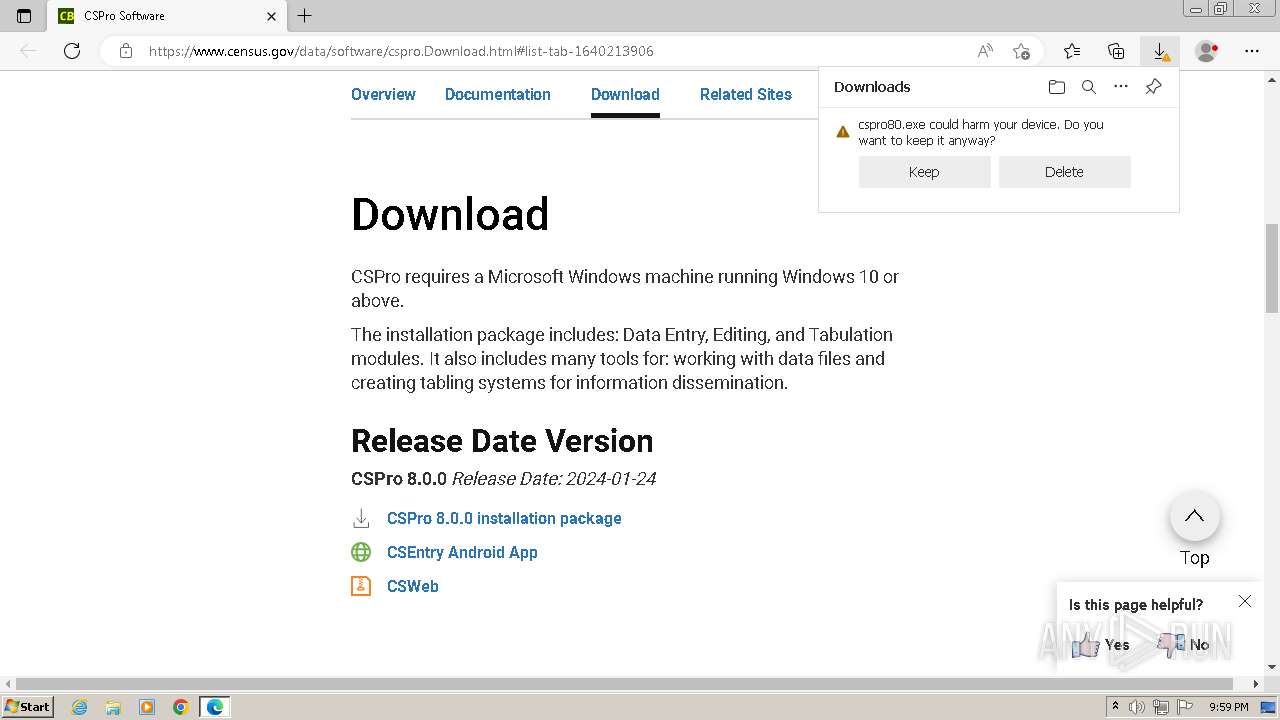
Task: Close the page helpful feedback box
Action: click(1245, 601)
